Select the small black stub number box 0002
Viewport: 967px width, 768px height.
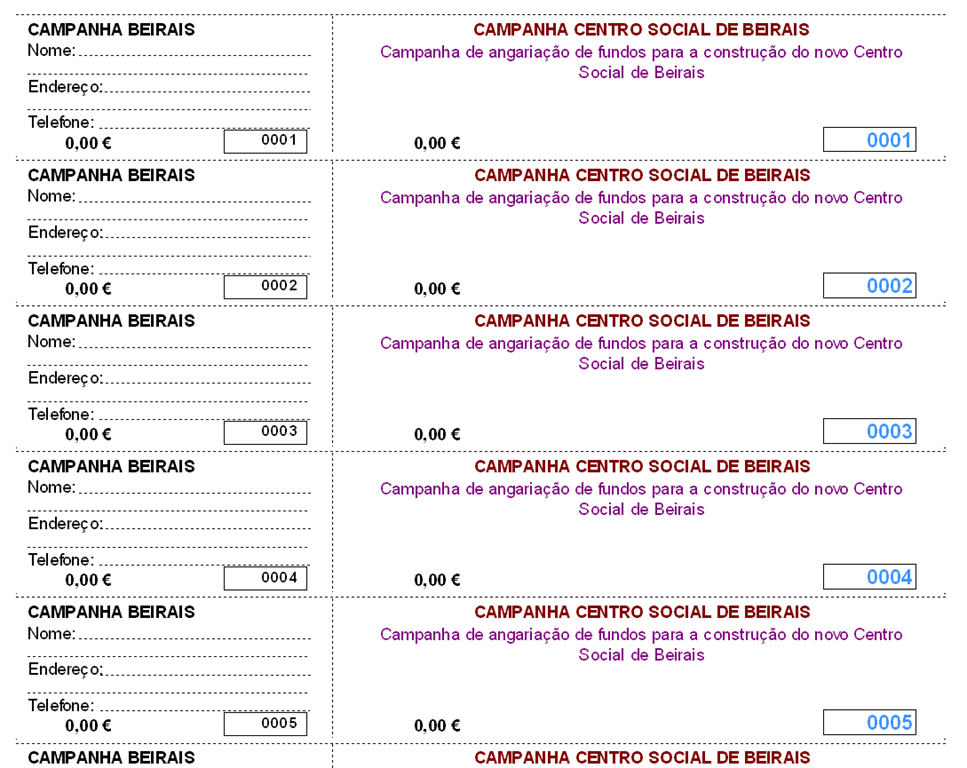click(x=265, y=287)
